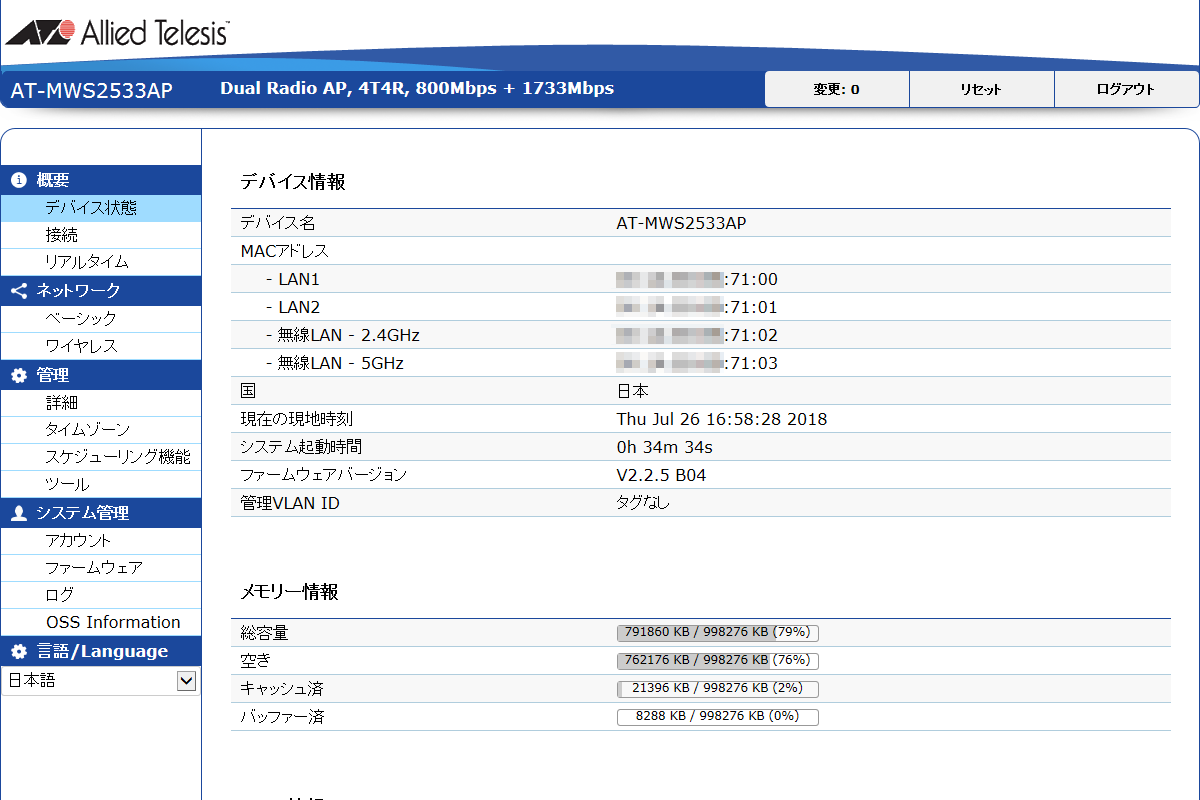Click the 管理VLAN ID row label
Image resolution: width=1200 pixels, height=800 pixels.
pyautogui.click(x=290, y=503)
